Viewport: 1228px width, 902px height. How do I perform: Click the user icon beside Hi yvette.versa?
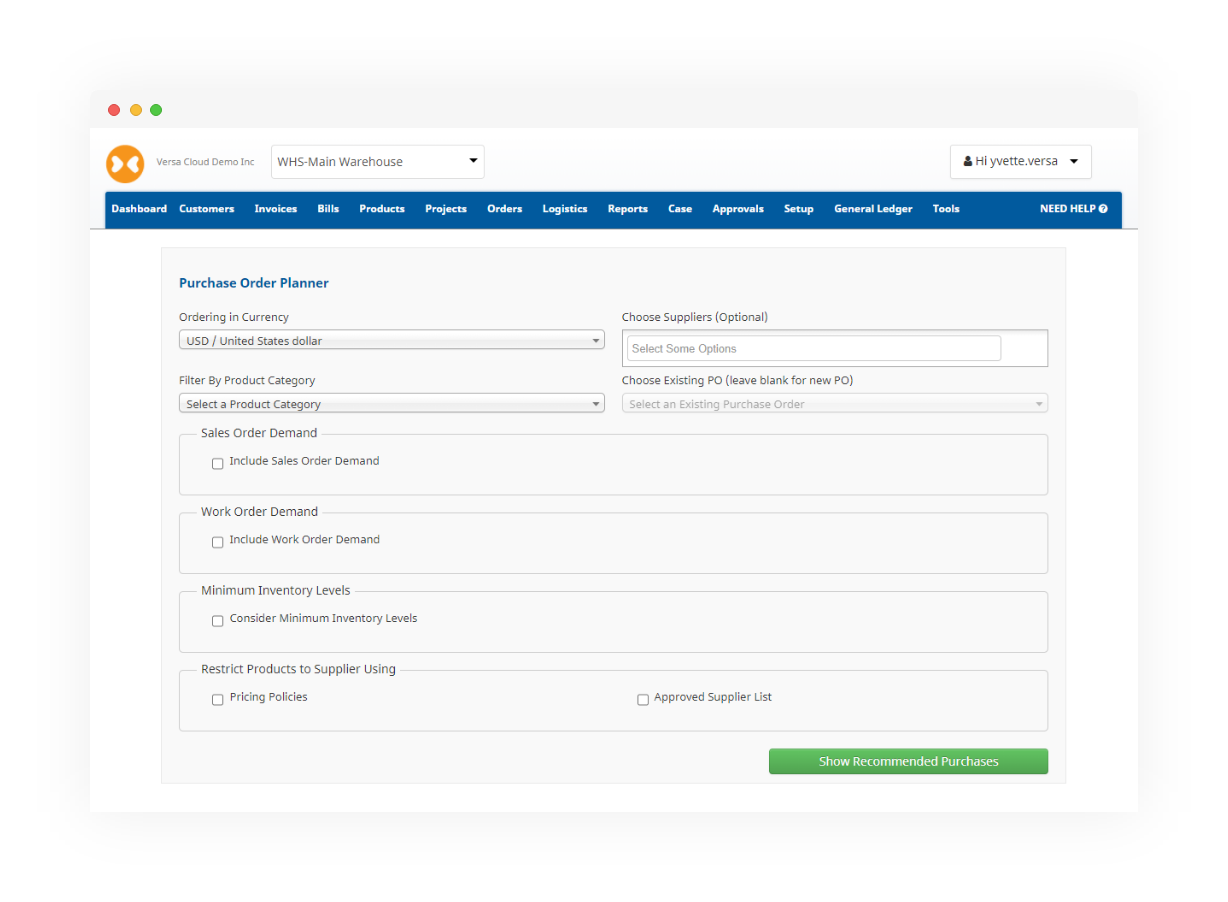coord(968,161)
